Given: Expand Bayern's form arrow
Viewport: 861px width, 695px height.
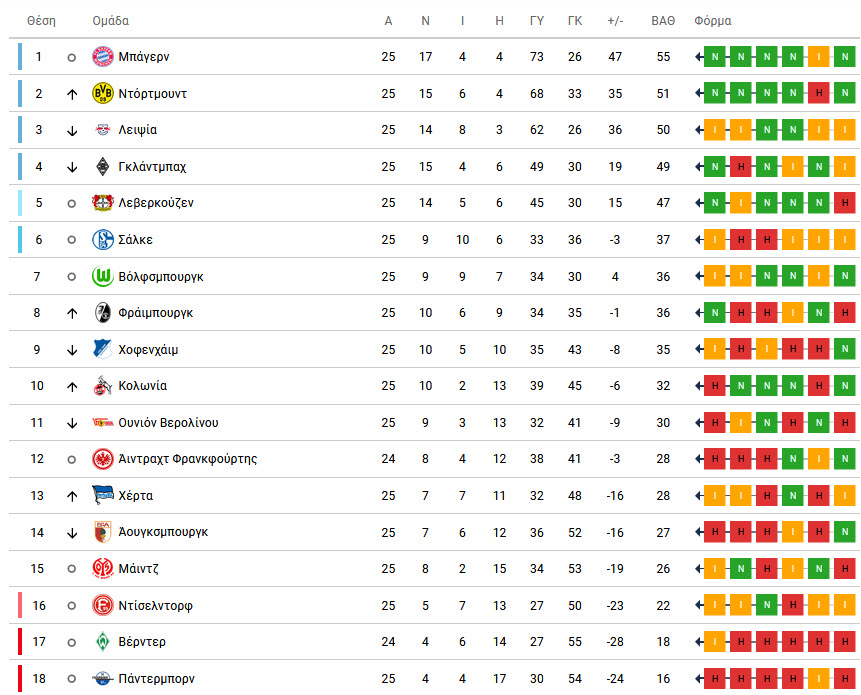Looking at the screenshot, I should pos(699,57).
